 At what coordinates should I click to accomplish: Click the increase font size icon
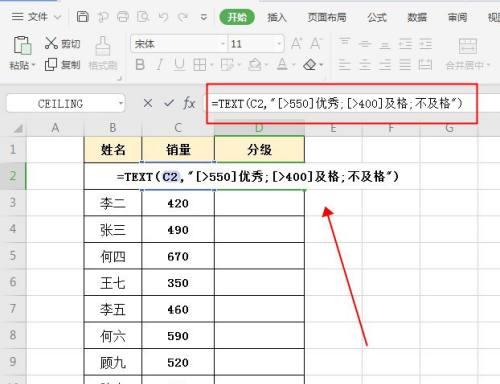point(297,44)
